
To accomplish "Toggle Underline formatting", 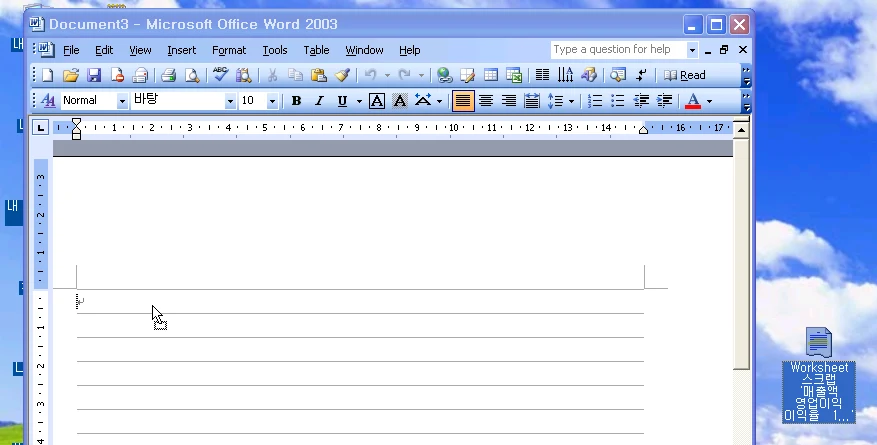I will coord(342,101).
